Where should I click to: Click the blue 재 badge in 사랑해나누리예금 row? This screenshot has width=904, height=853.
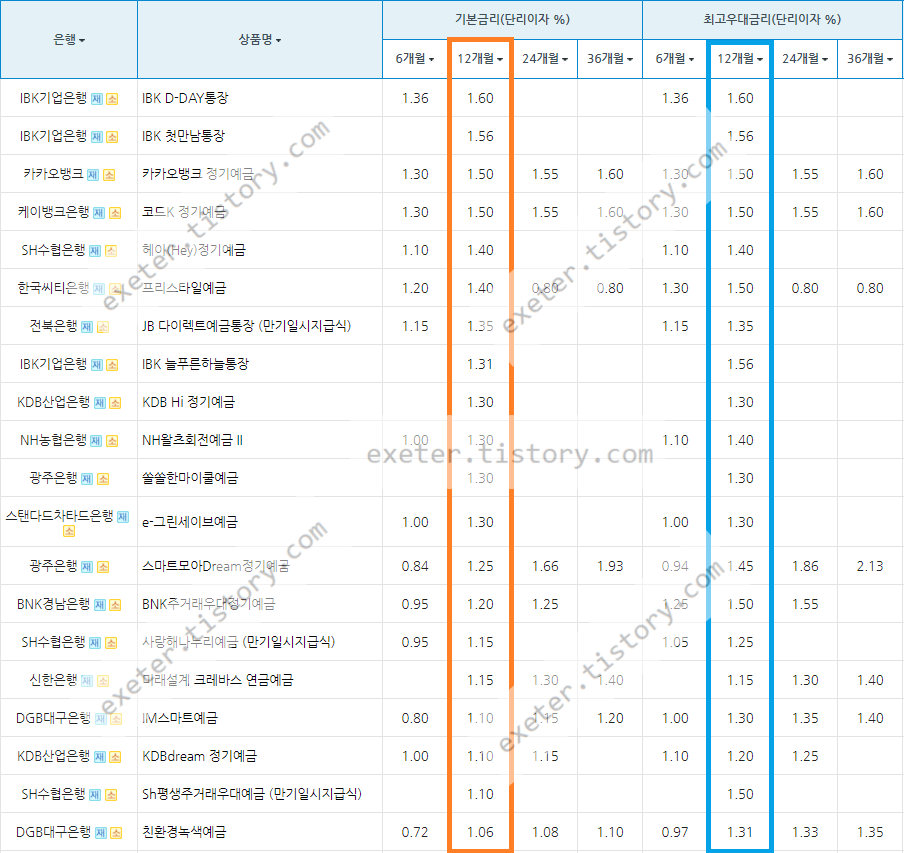95,643
